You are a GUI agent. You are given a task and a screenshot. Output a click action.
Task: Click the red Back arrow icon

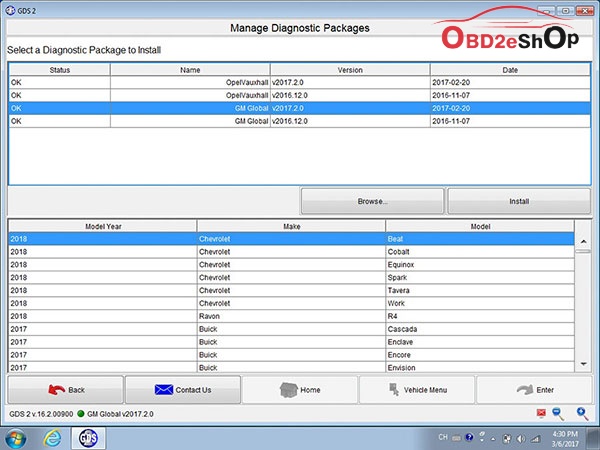(57, 390)
